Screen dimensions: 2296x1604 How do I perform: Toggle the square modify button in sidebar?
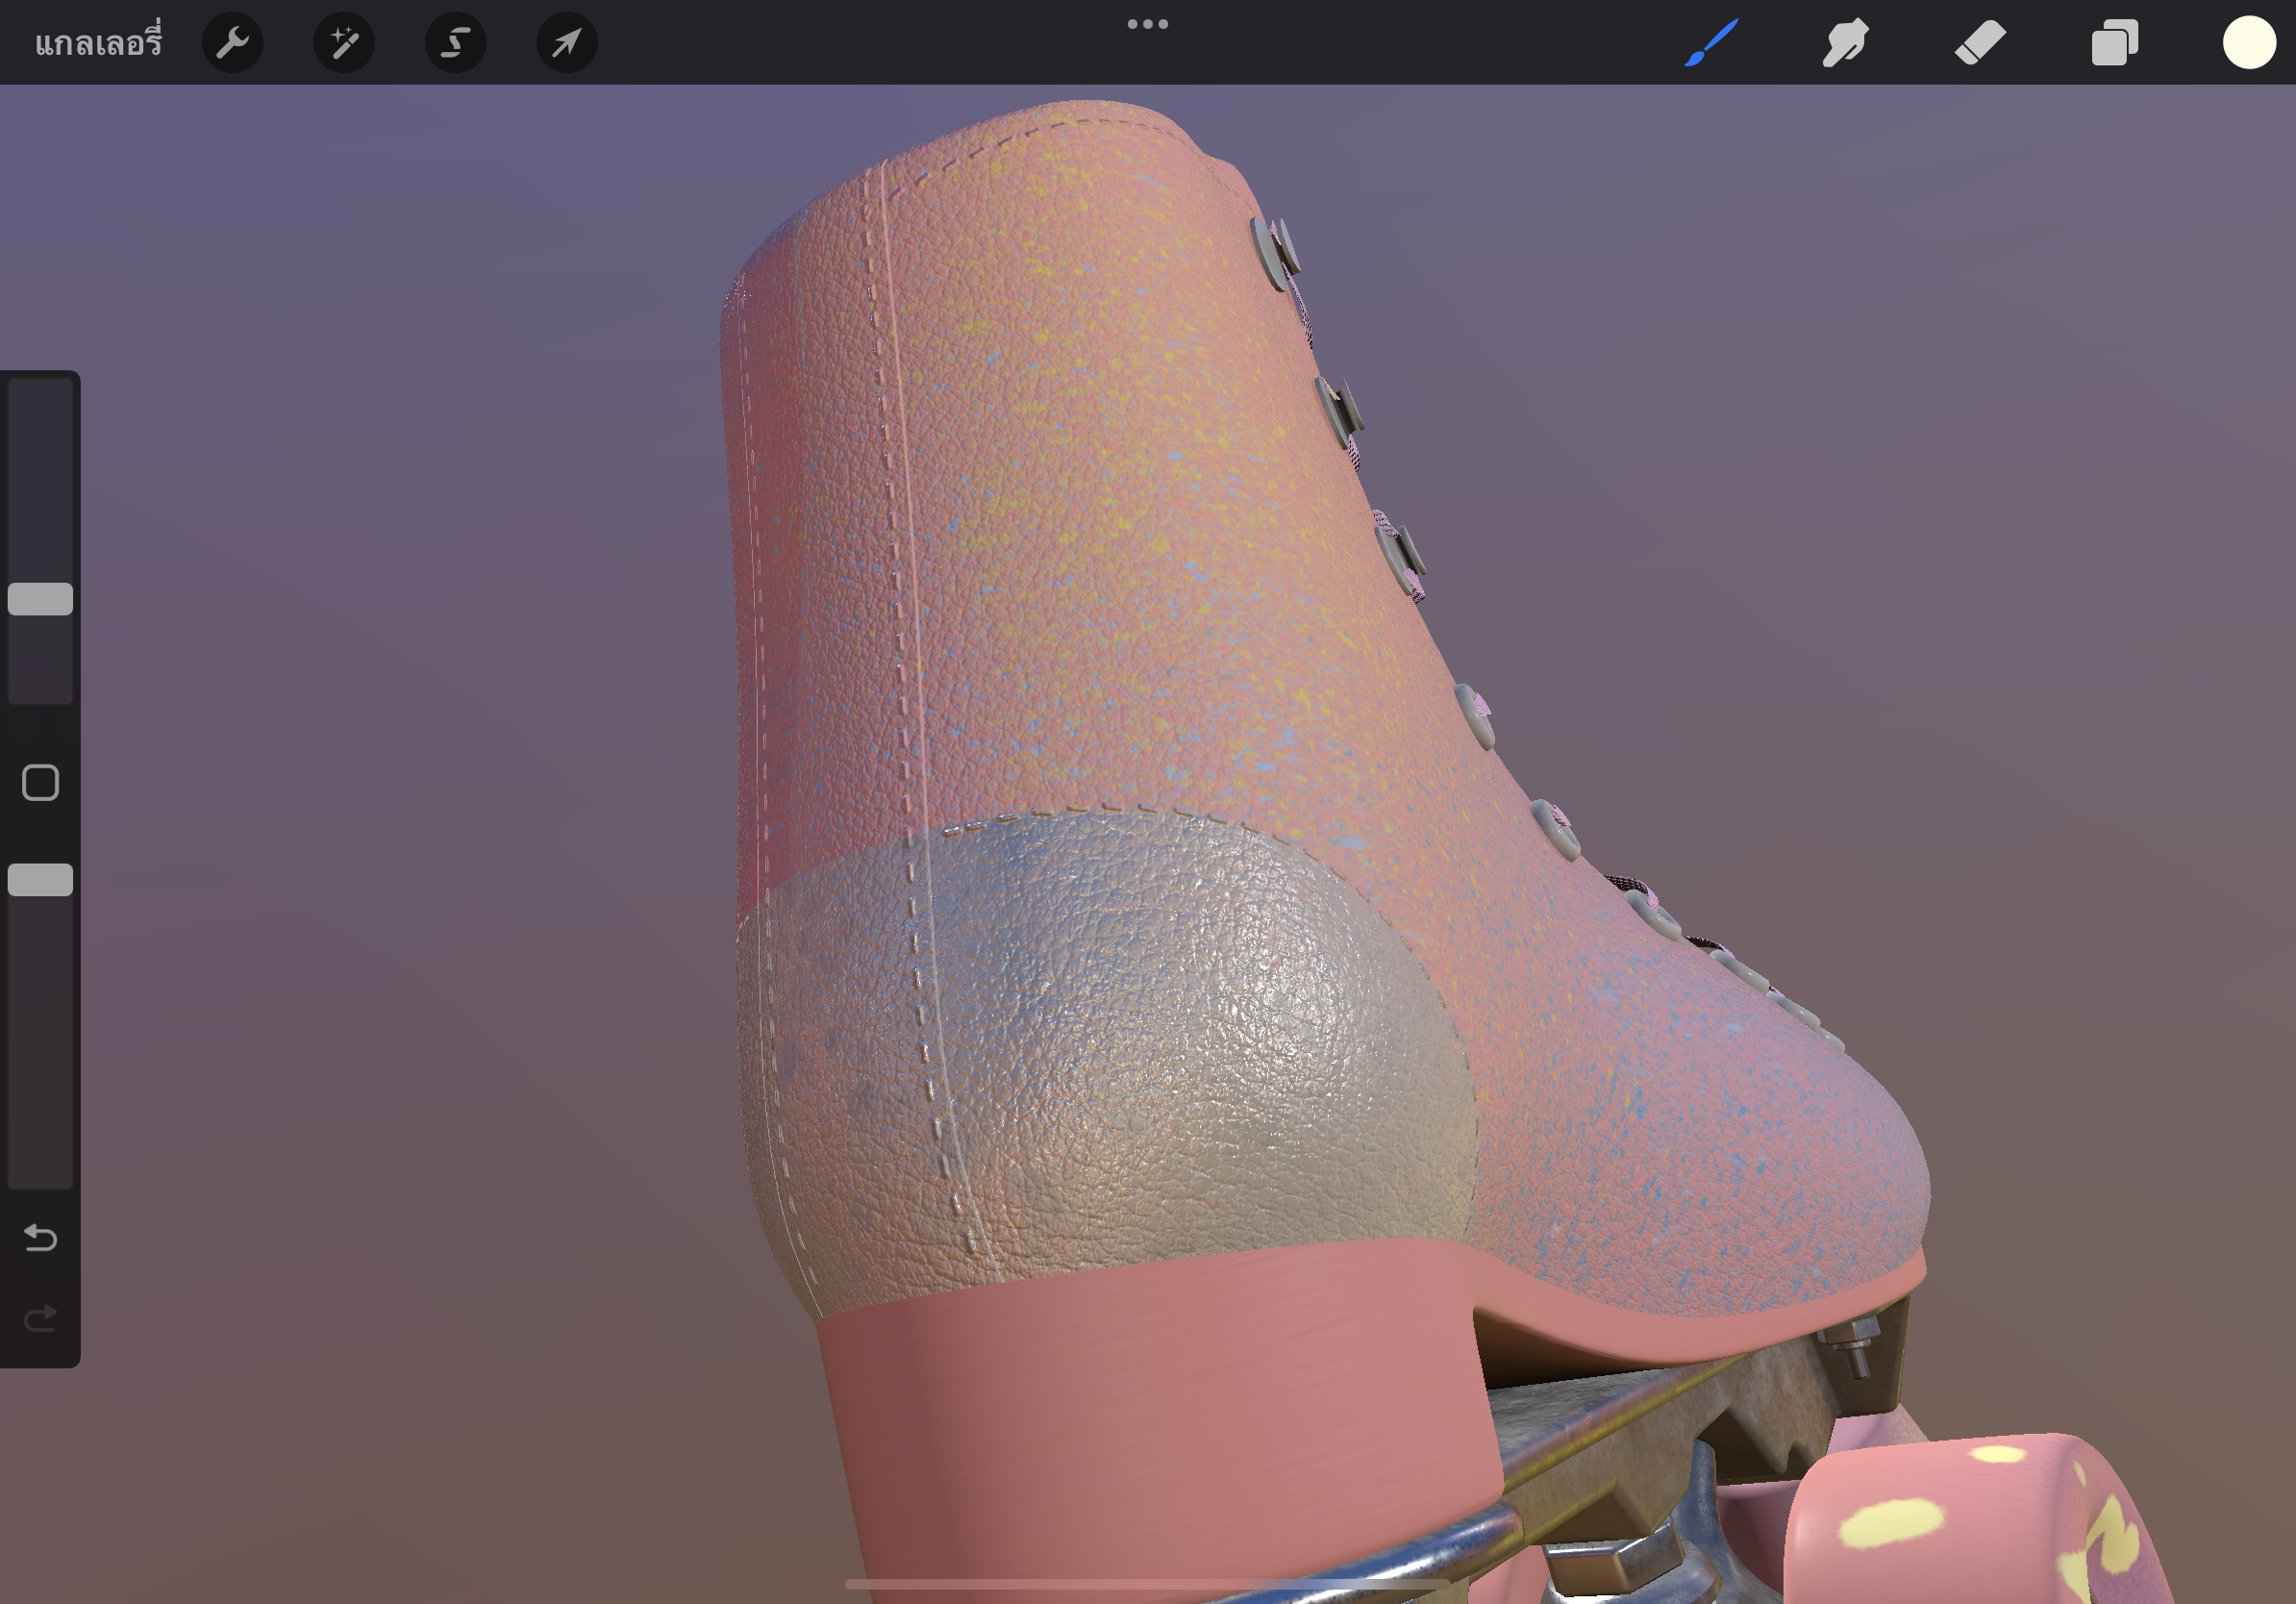(x=40, y=783)
